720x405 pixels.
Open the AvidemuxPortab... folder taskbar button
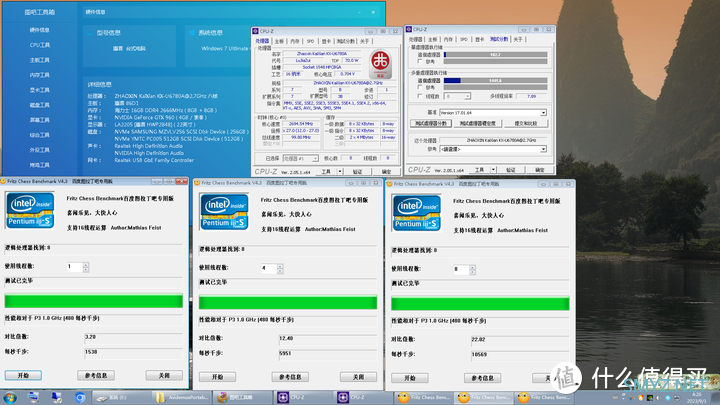(182, 398)
